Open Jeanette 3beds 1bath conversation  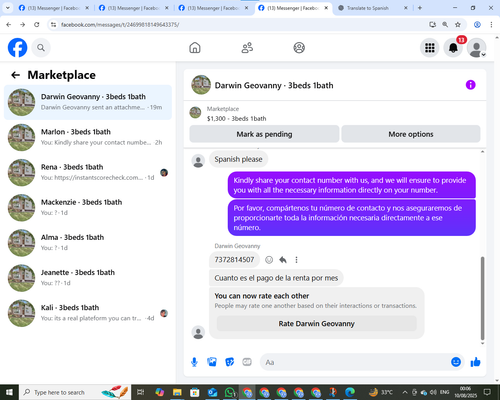click(x=88, y=278)
